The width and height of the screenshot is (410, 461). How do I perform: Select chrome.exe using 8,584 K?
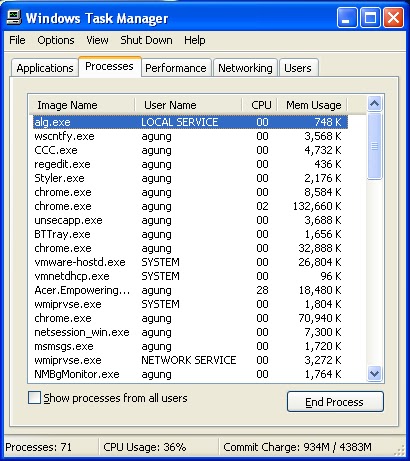coord(190,192)
